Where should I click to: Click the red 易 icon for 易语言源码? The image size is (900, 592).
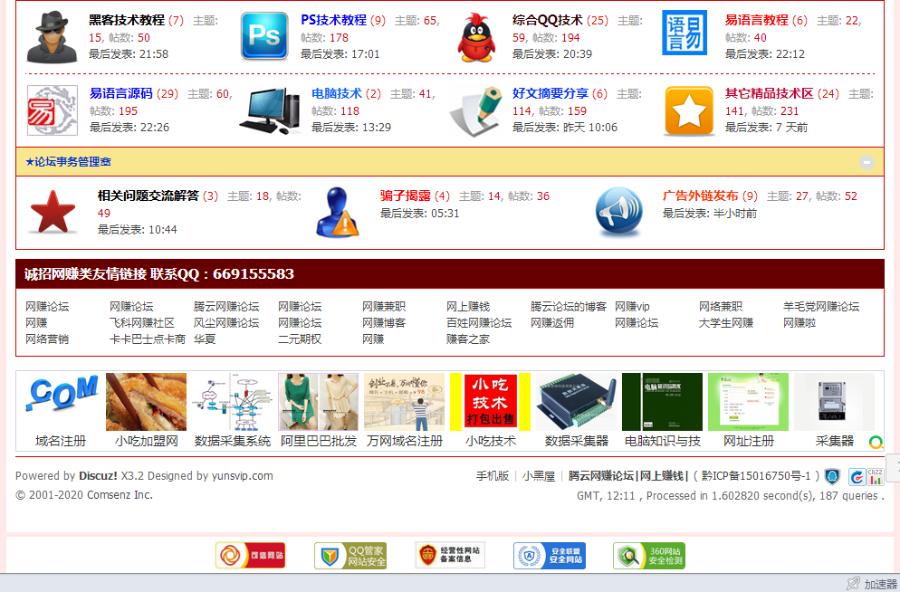(52, 110)
